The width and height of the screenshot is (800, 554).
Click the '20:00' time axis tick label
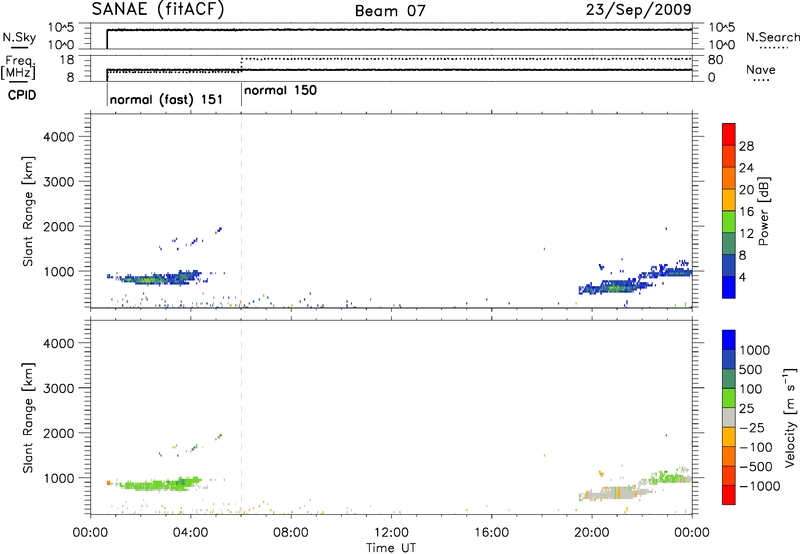tap(591, 533)
